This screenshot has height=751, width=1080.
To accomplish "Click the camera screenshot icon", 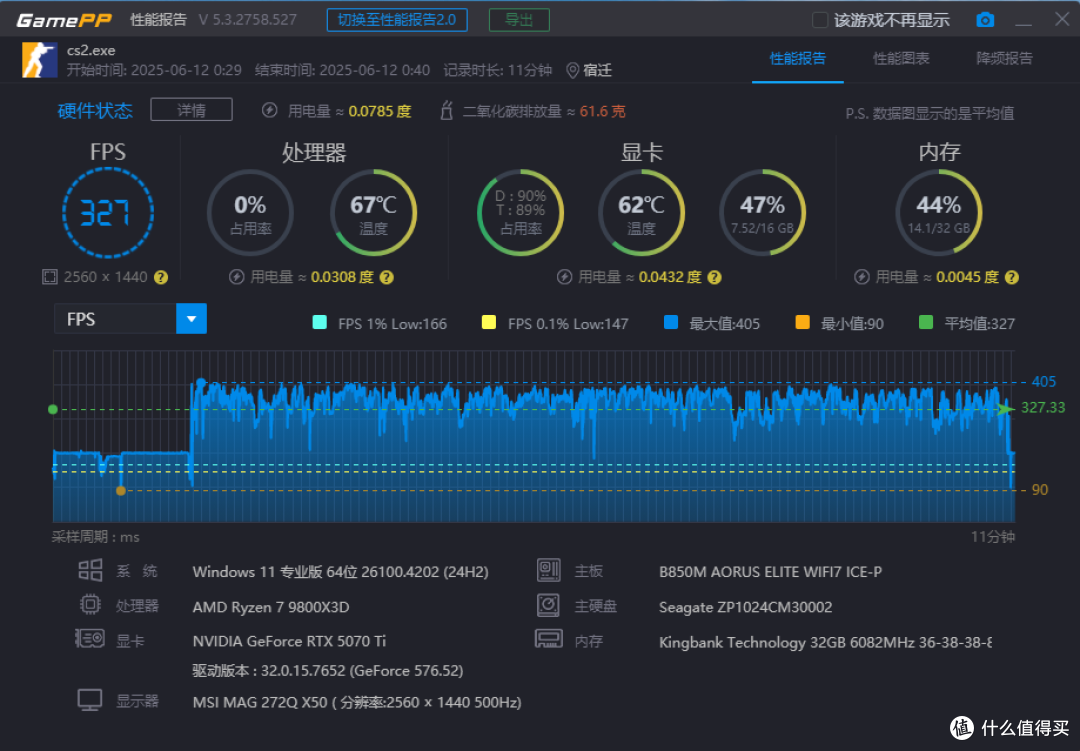I will tap(985, 20).
